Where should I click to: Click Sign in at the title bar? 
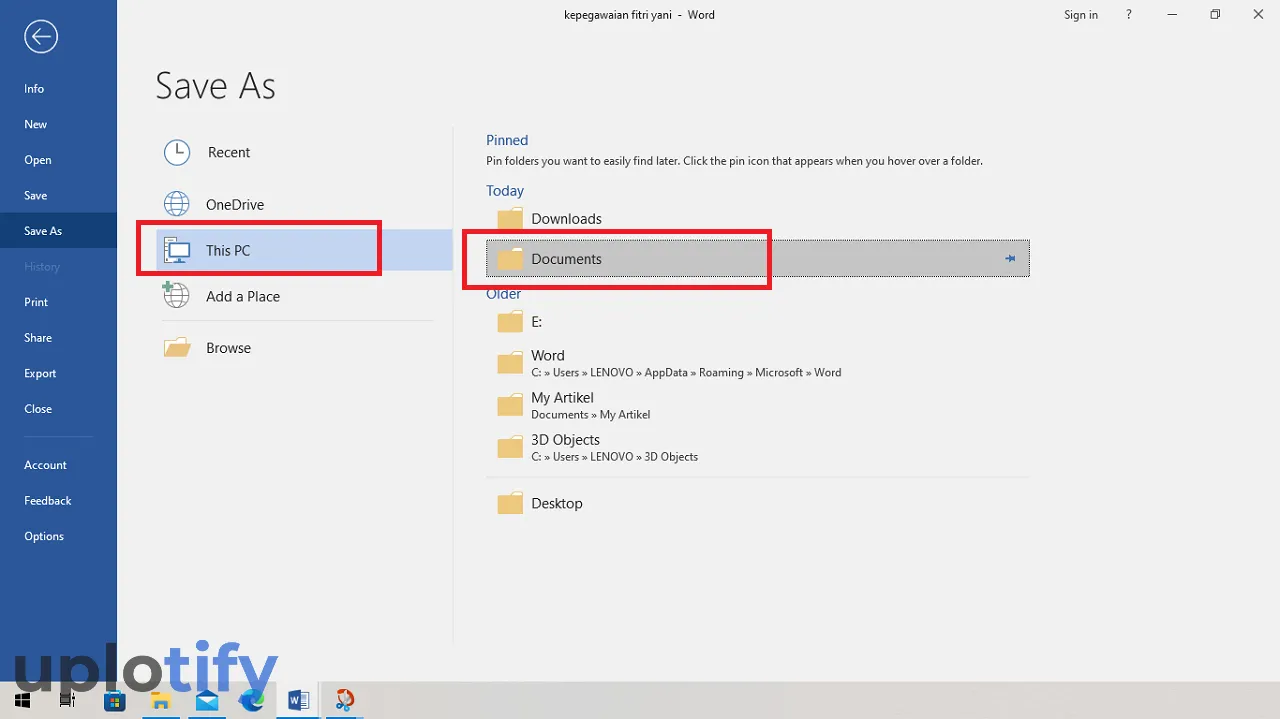coord(1081,15)
